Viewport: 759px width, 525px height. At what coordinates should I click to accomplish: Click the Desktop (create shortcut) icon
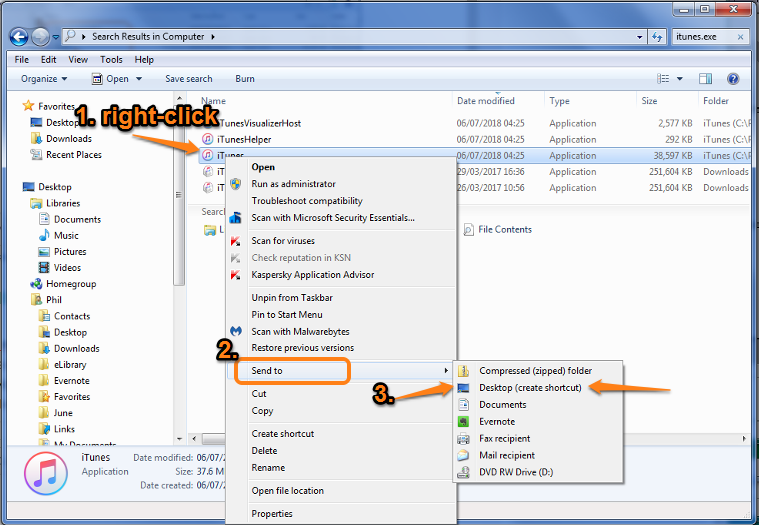[463, 388]
